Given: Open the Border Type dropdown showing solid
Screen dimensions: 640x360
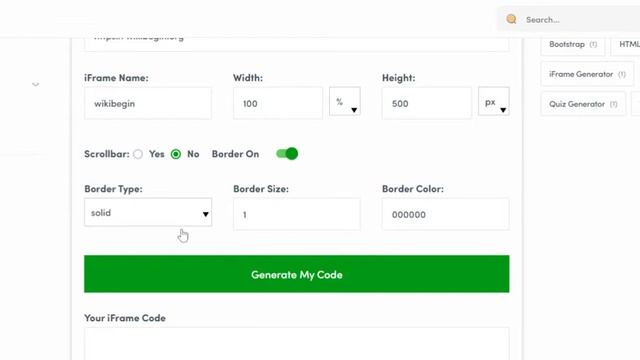Looking at the screenshot, I should pyautogui.click(x=148, y=212).
